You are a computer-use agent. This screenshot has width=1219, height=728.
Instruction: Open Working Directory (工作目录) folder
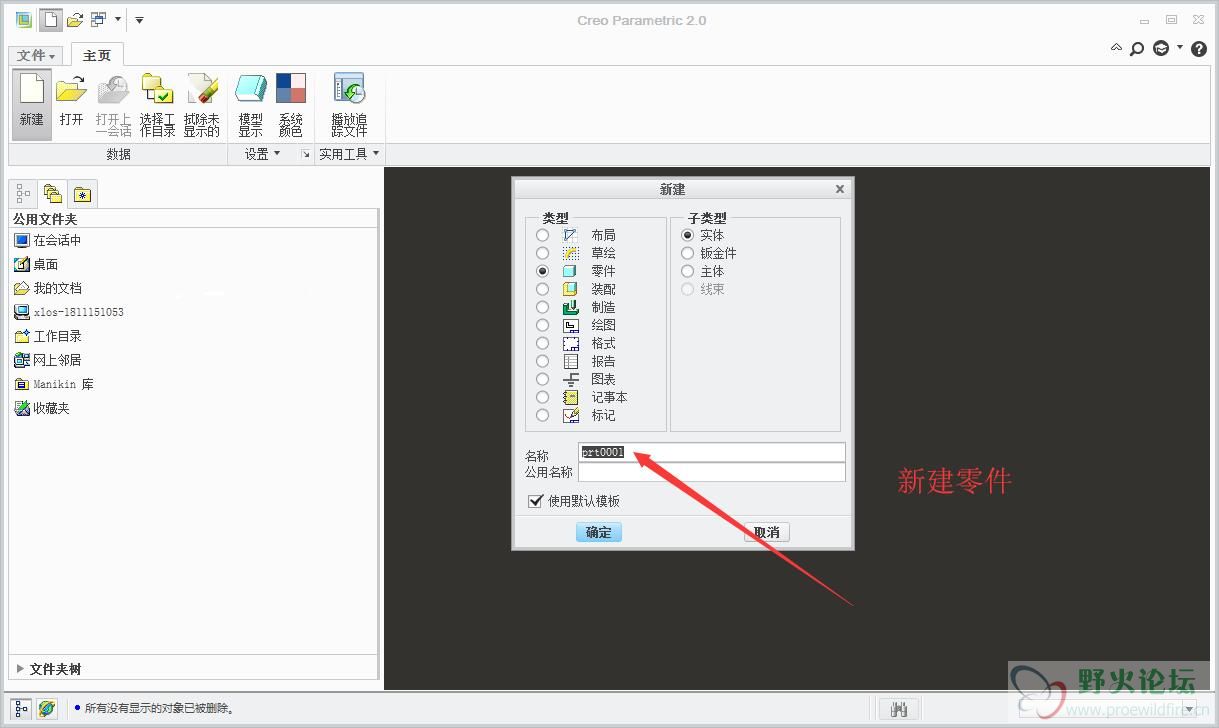tap(47, 336)
